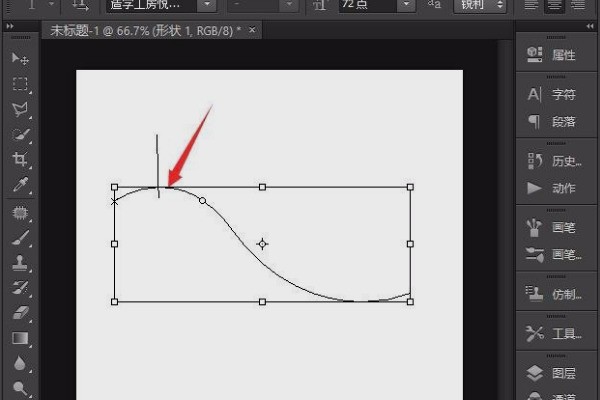Click the top-left transform handle

[114, 187]
